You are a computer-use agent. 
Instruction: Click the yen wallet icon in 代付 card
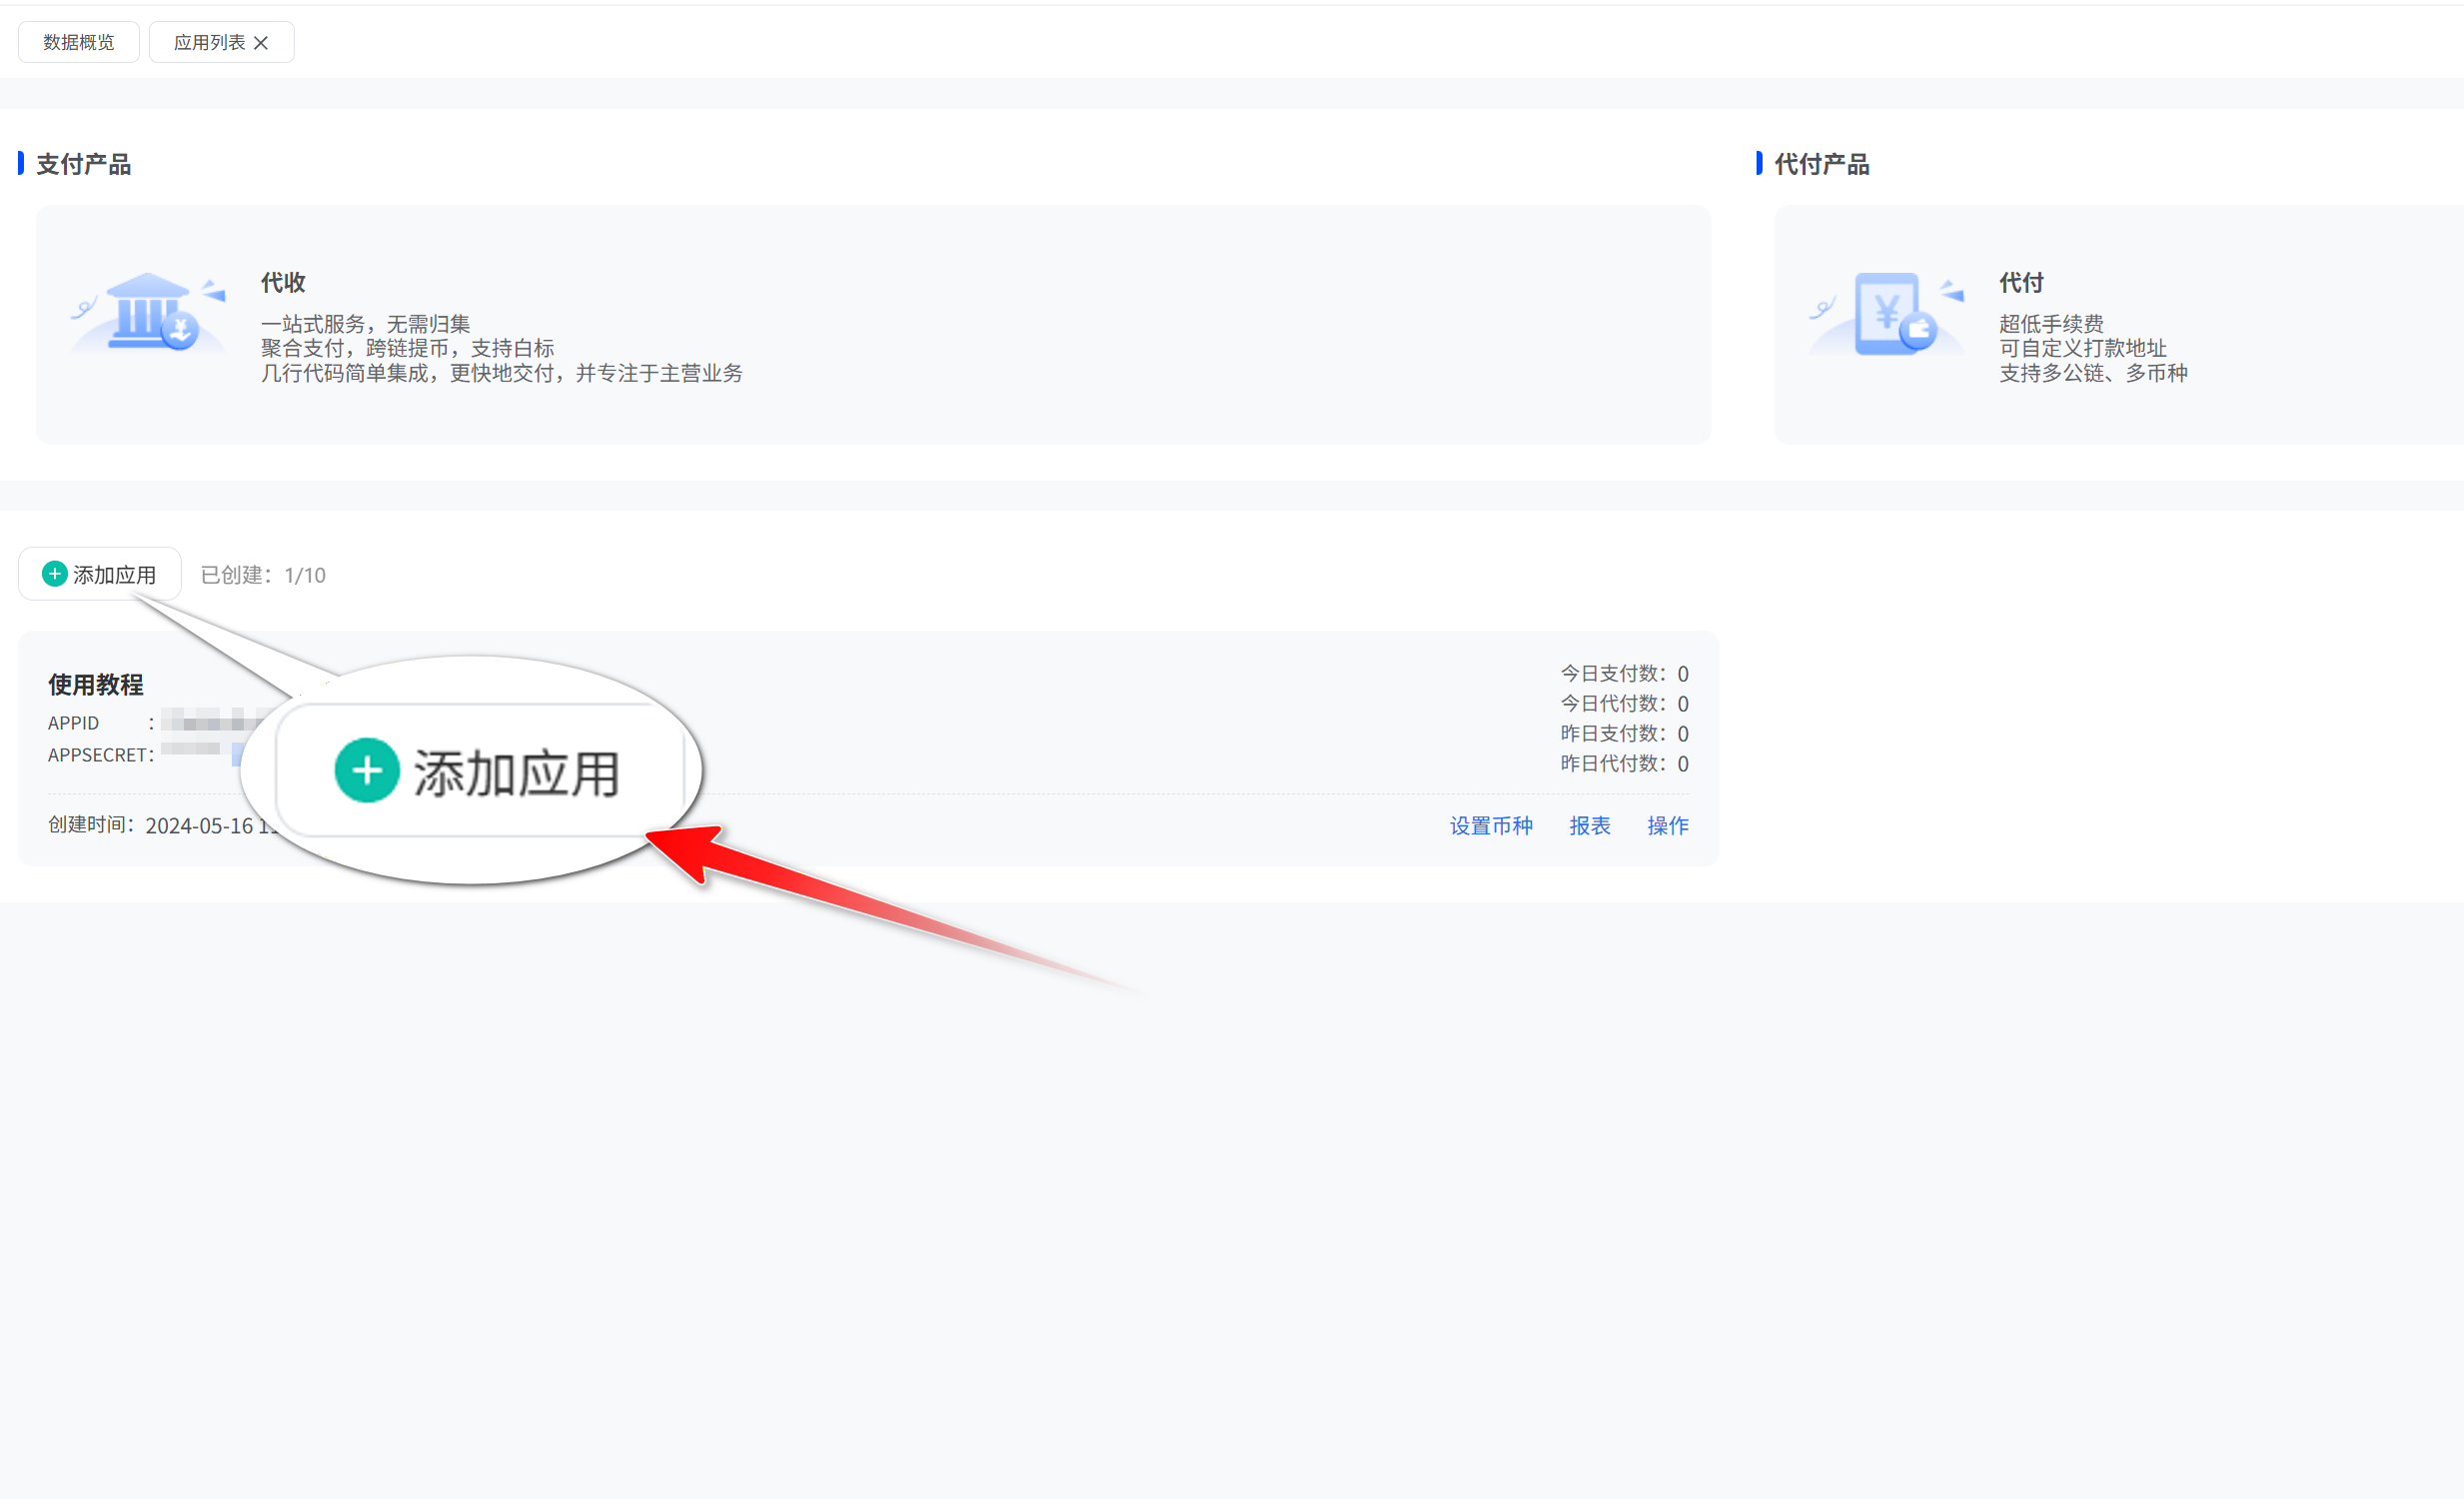click(x=1888, y=313)
